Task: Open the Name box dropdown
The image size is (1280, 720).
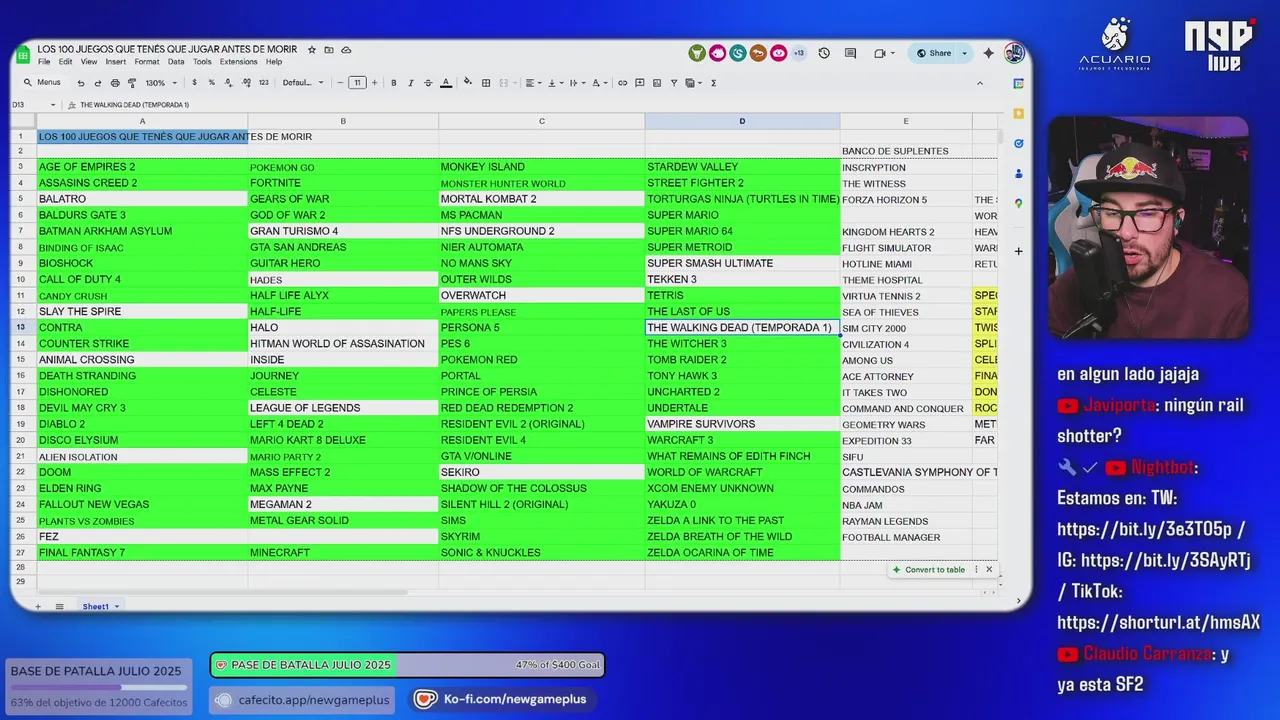Action: point(53,105)
